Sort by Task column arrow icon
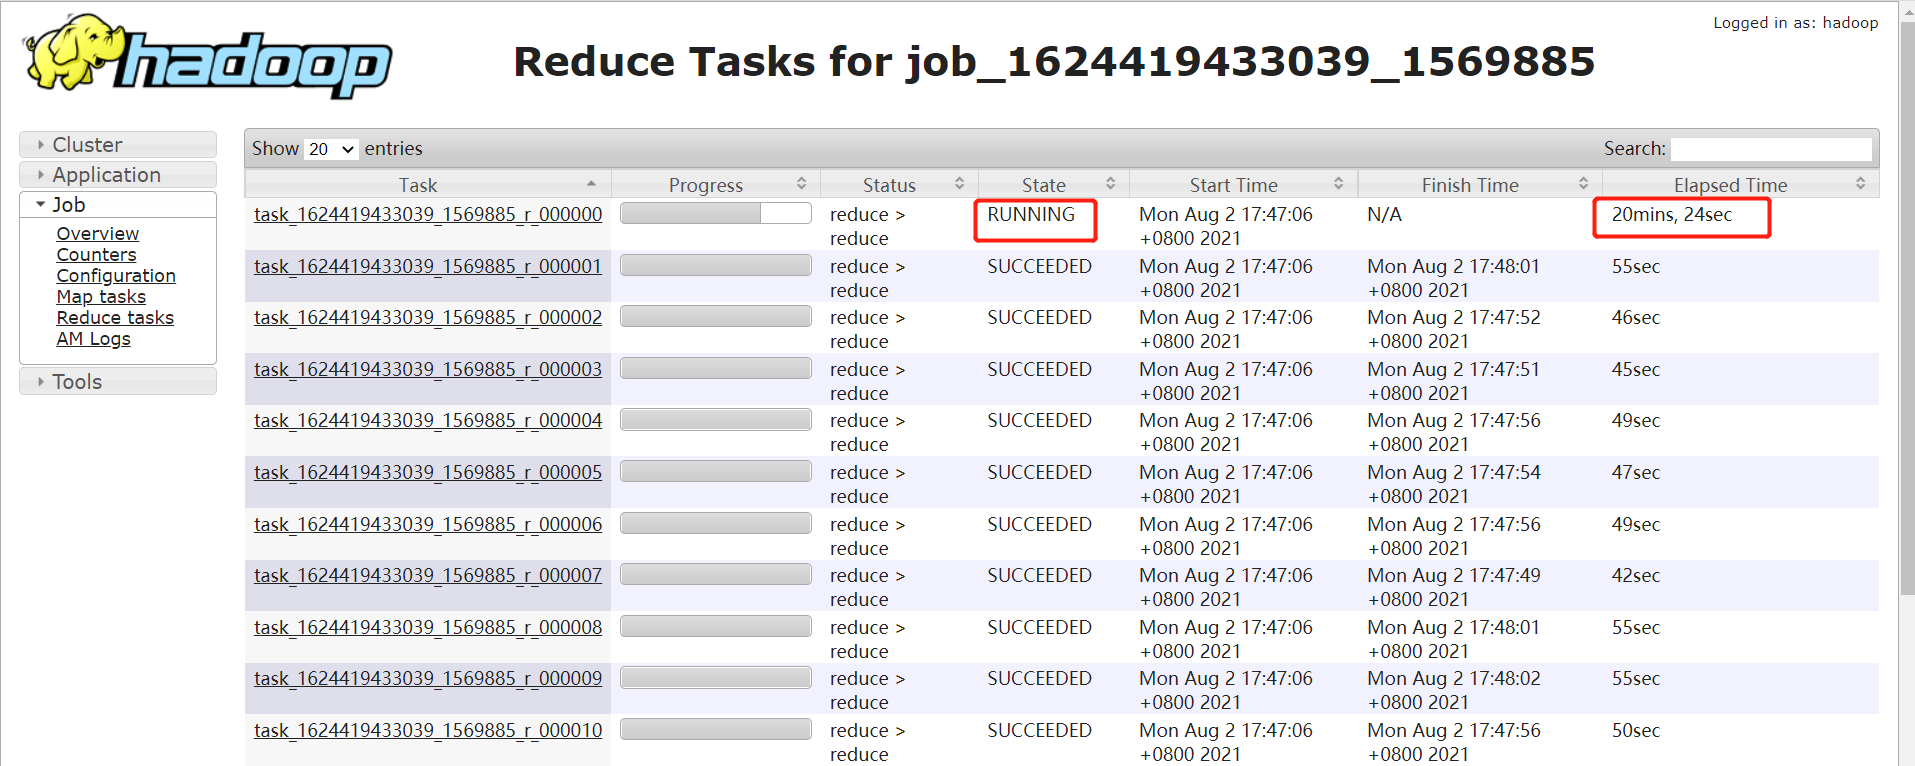 (591, 184)
